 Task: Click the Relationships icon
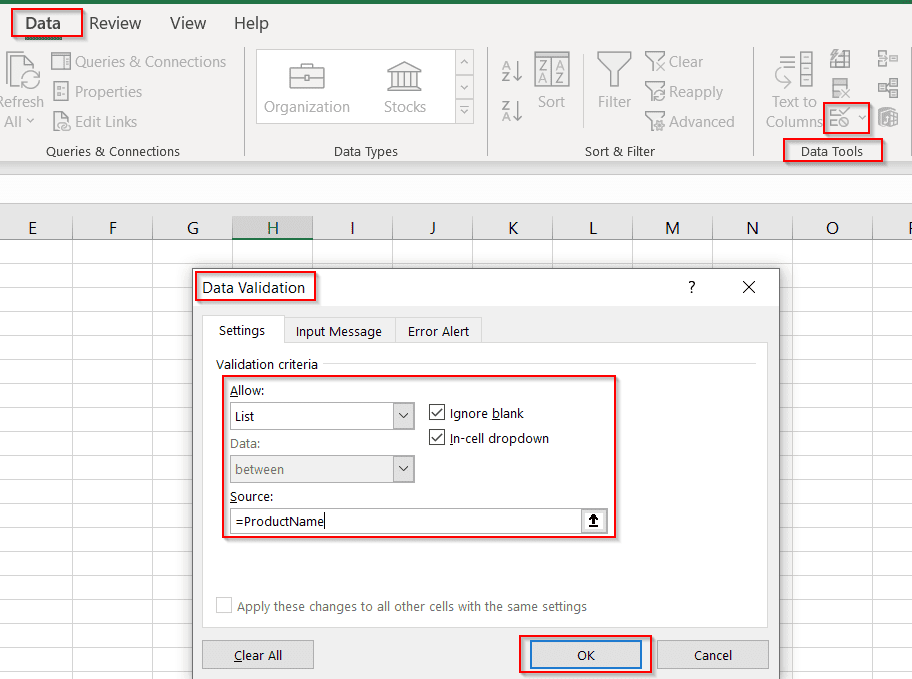[x=888, y=88]
